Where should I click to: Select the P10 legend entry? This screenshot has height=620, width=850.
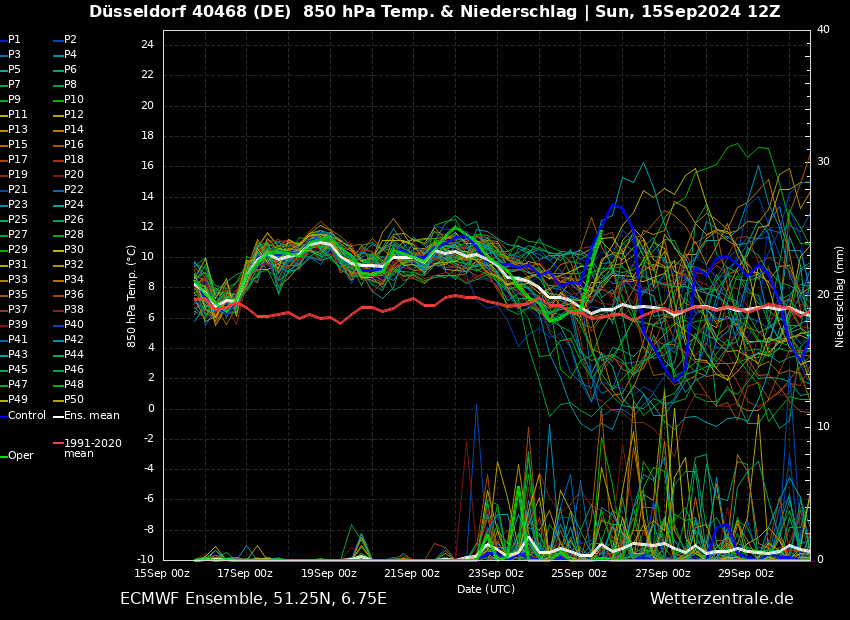[74, 100]
